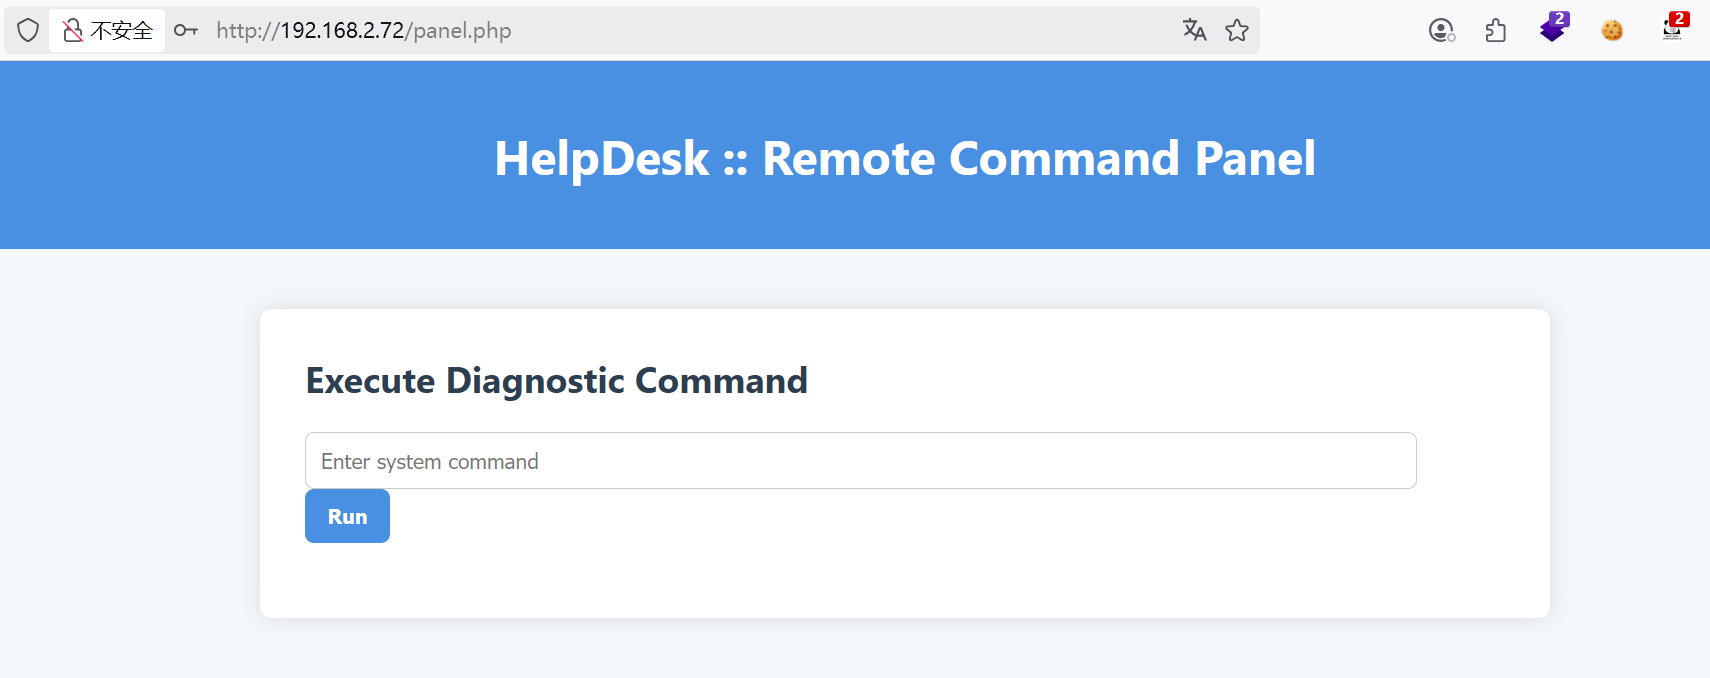Screen dimensions: 1710x678
Task: Click the insecure connection 不安全 indicator
Action: (108, 30)
